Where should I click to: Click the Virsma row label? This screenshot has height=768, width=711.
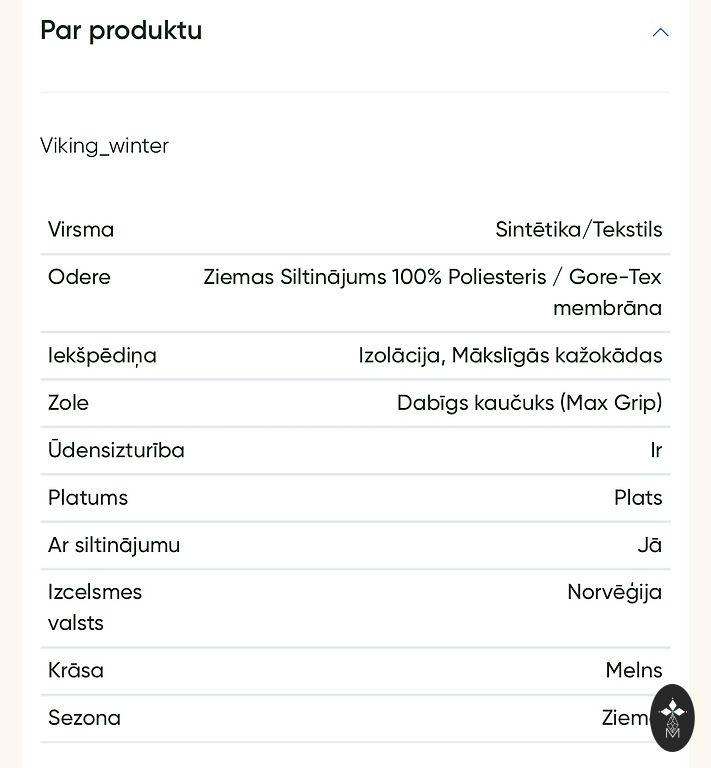click(81, 230)
